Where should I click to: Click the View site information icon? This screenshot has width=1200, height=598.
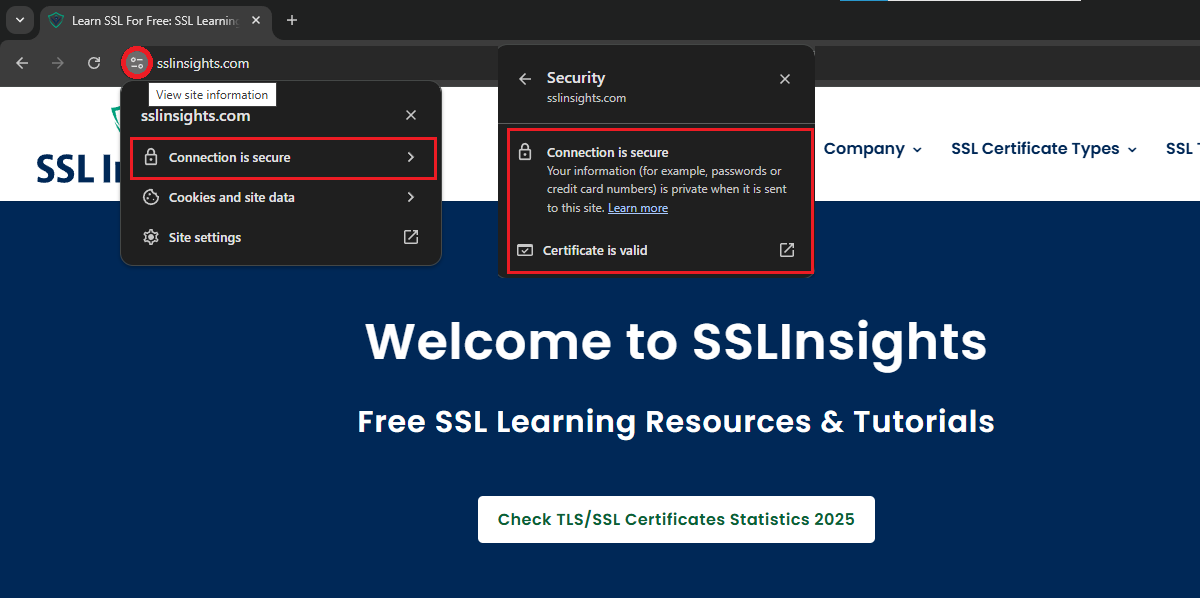tap(137, 63)
